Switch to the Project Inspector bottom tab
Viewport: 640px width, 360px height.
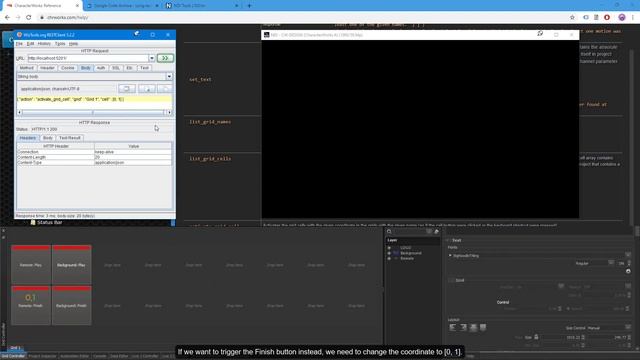pyautogui.click(x=42, y=356)
